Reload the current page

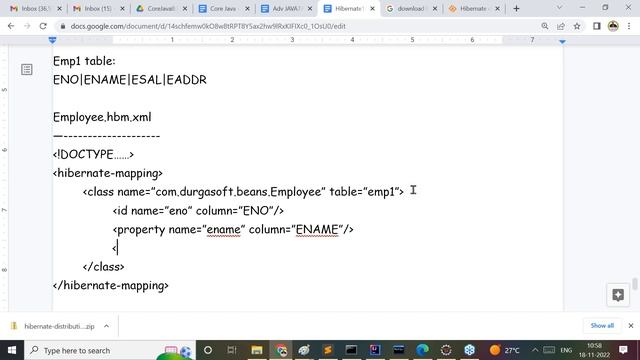(x=43, y=26)
